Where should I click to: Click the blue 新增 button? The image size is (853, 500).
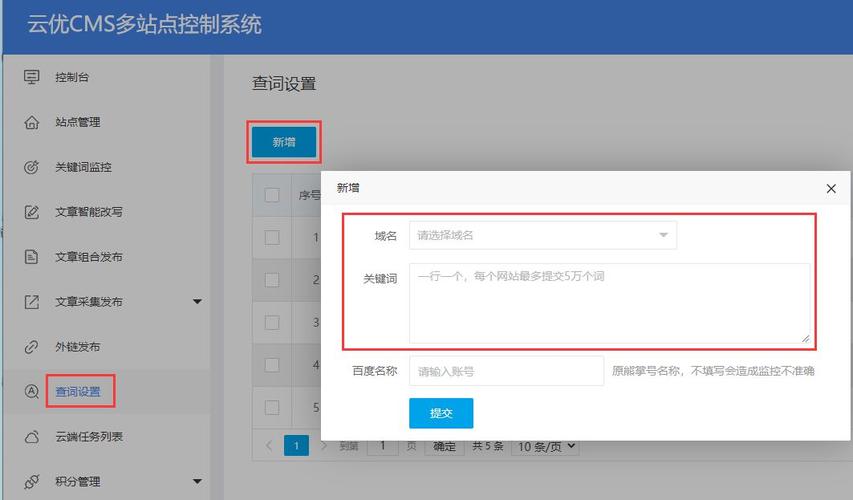coord(283,142)
